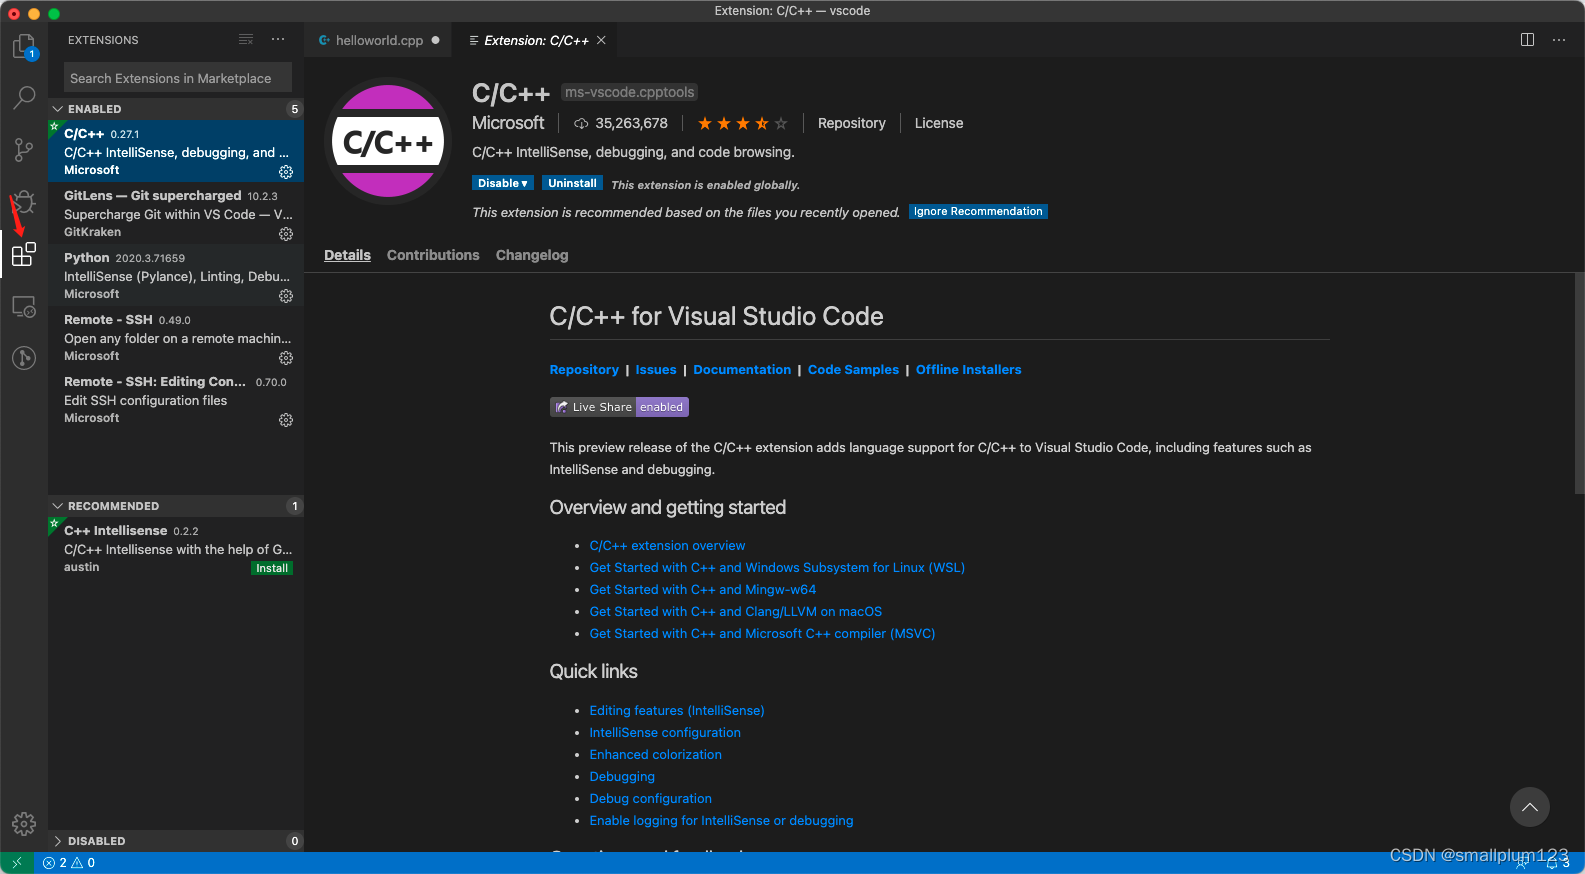Open the Debug configuration link
This screenshot has height=874, width=1585.
tap(651, 798)
